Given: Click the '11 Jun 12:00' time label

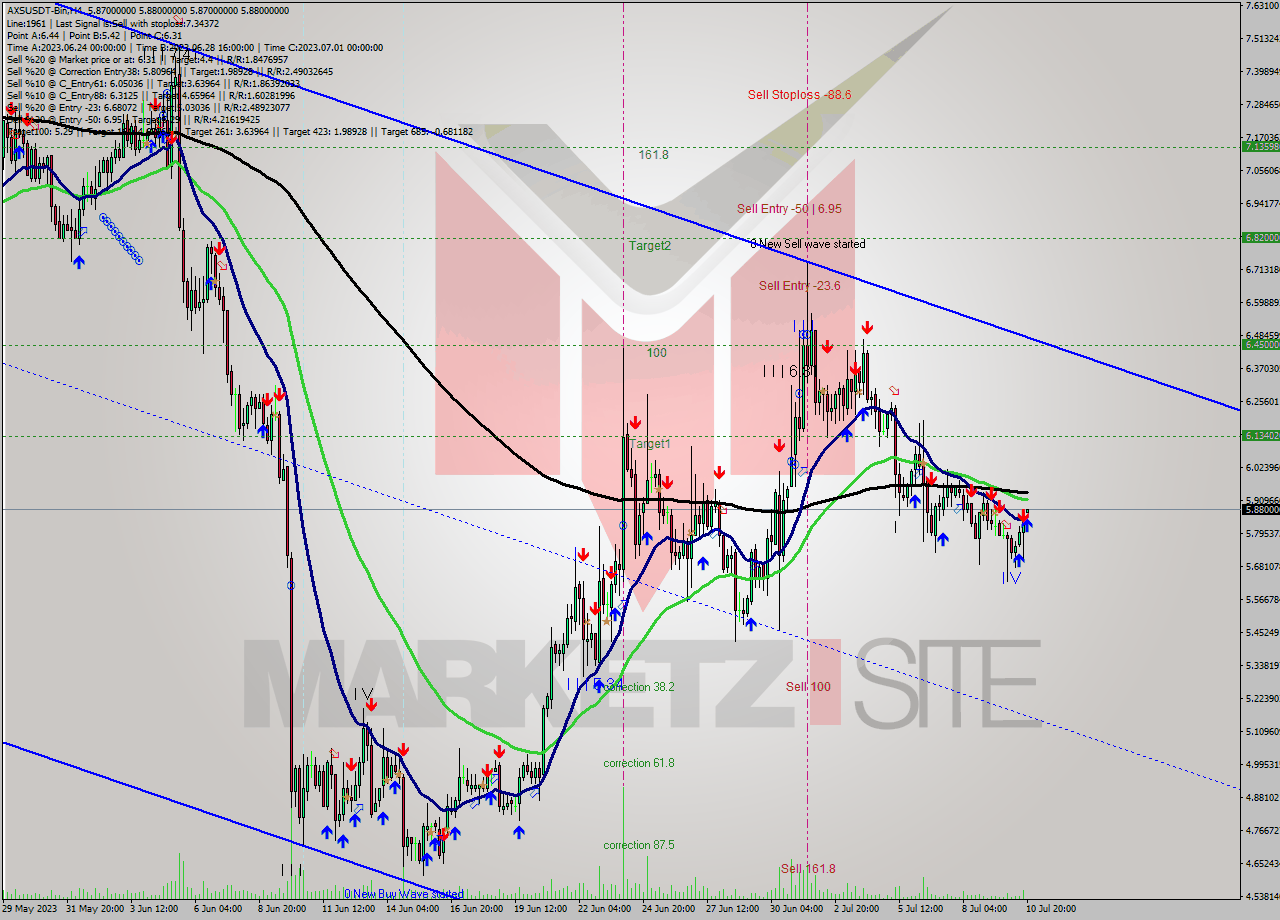Looking at the screenshot, I should pyautogui.click(x=348, y=909).
